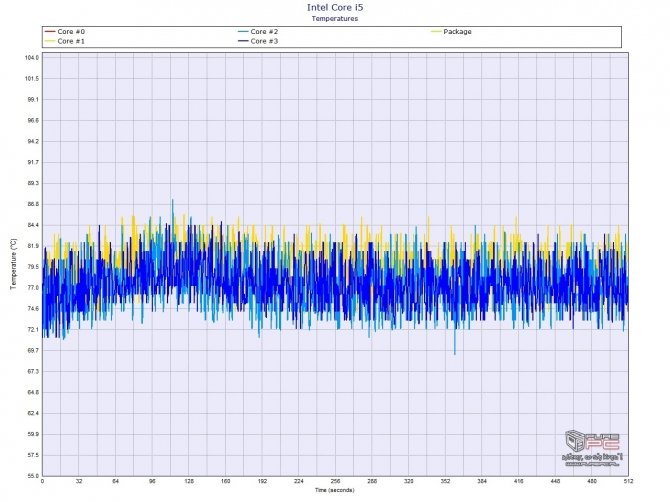Click the Temperatures subtitle
Image resolution: width=670 pixels, height=502 pixels.
335,19
